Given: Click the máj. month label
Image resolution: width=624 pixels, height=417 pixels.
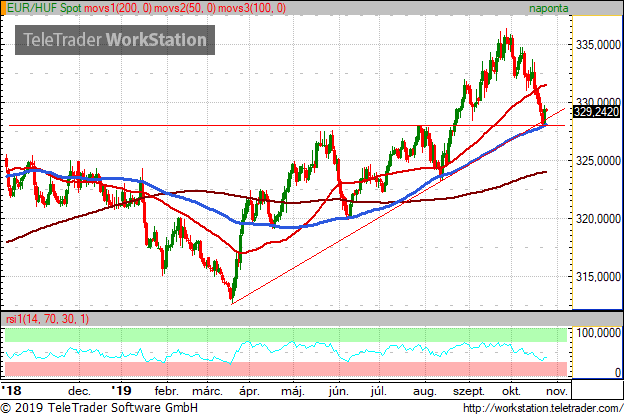Looking at the screenshot, I should click(293, 392).
